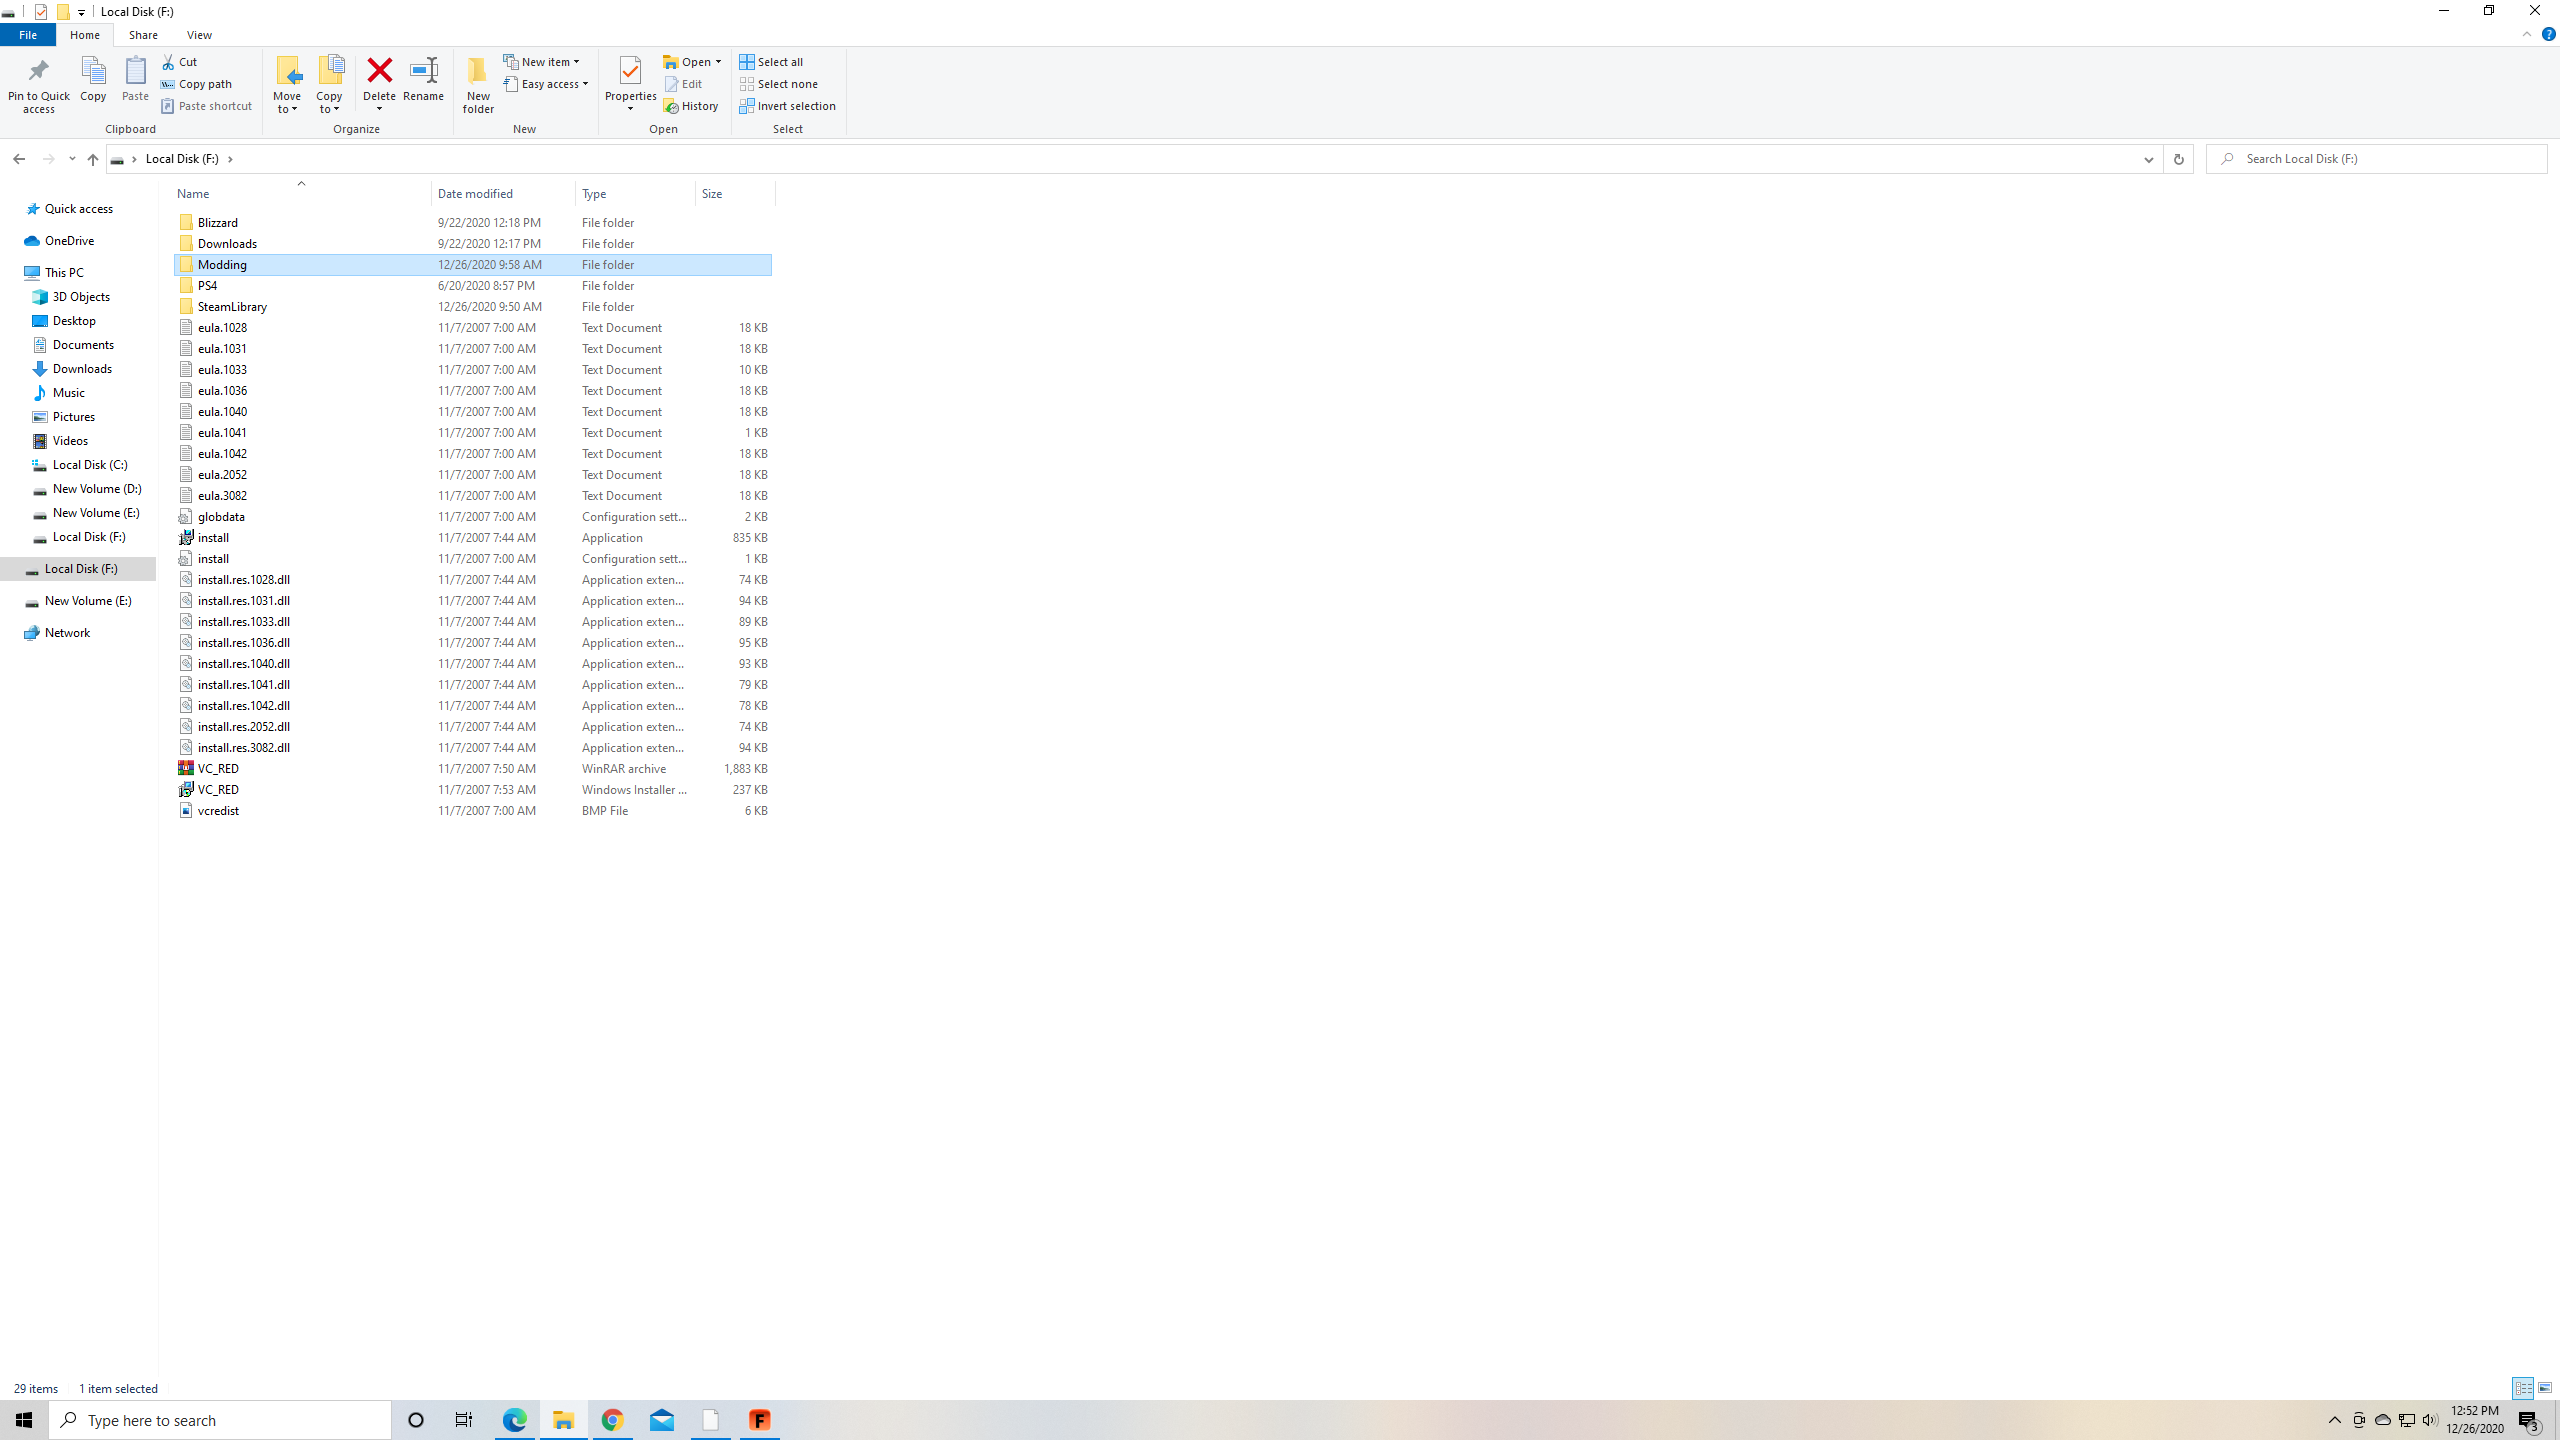Select the SteamLibrary folder
Viewport: 2560px width, 1440px height.
[x=473, y=306]
